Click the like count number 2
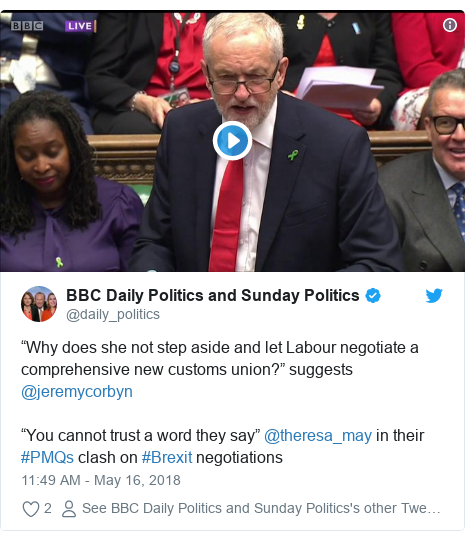The width and height of the screenshot is (465, 541). 48,509
